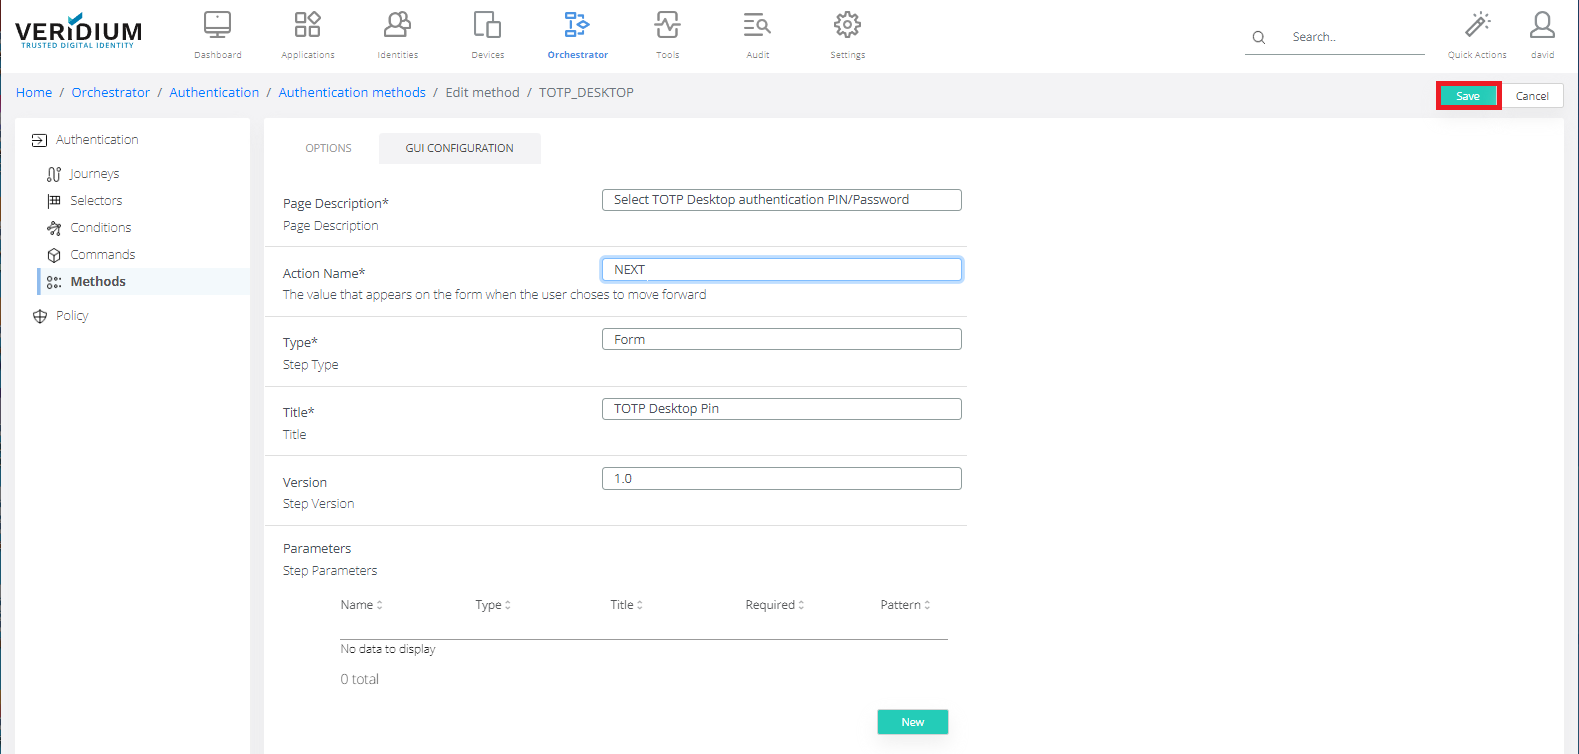Open the Settings gear icon
This screenshot has height=754, width=1579.
[x=847, y=25]
